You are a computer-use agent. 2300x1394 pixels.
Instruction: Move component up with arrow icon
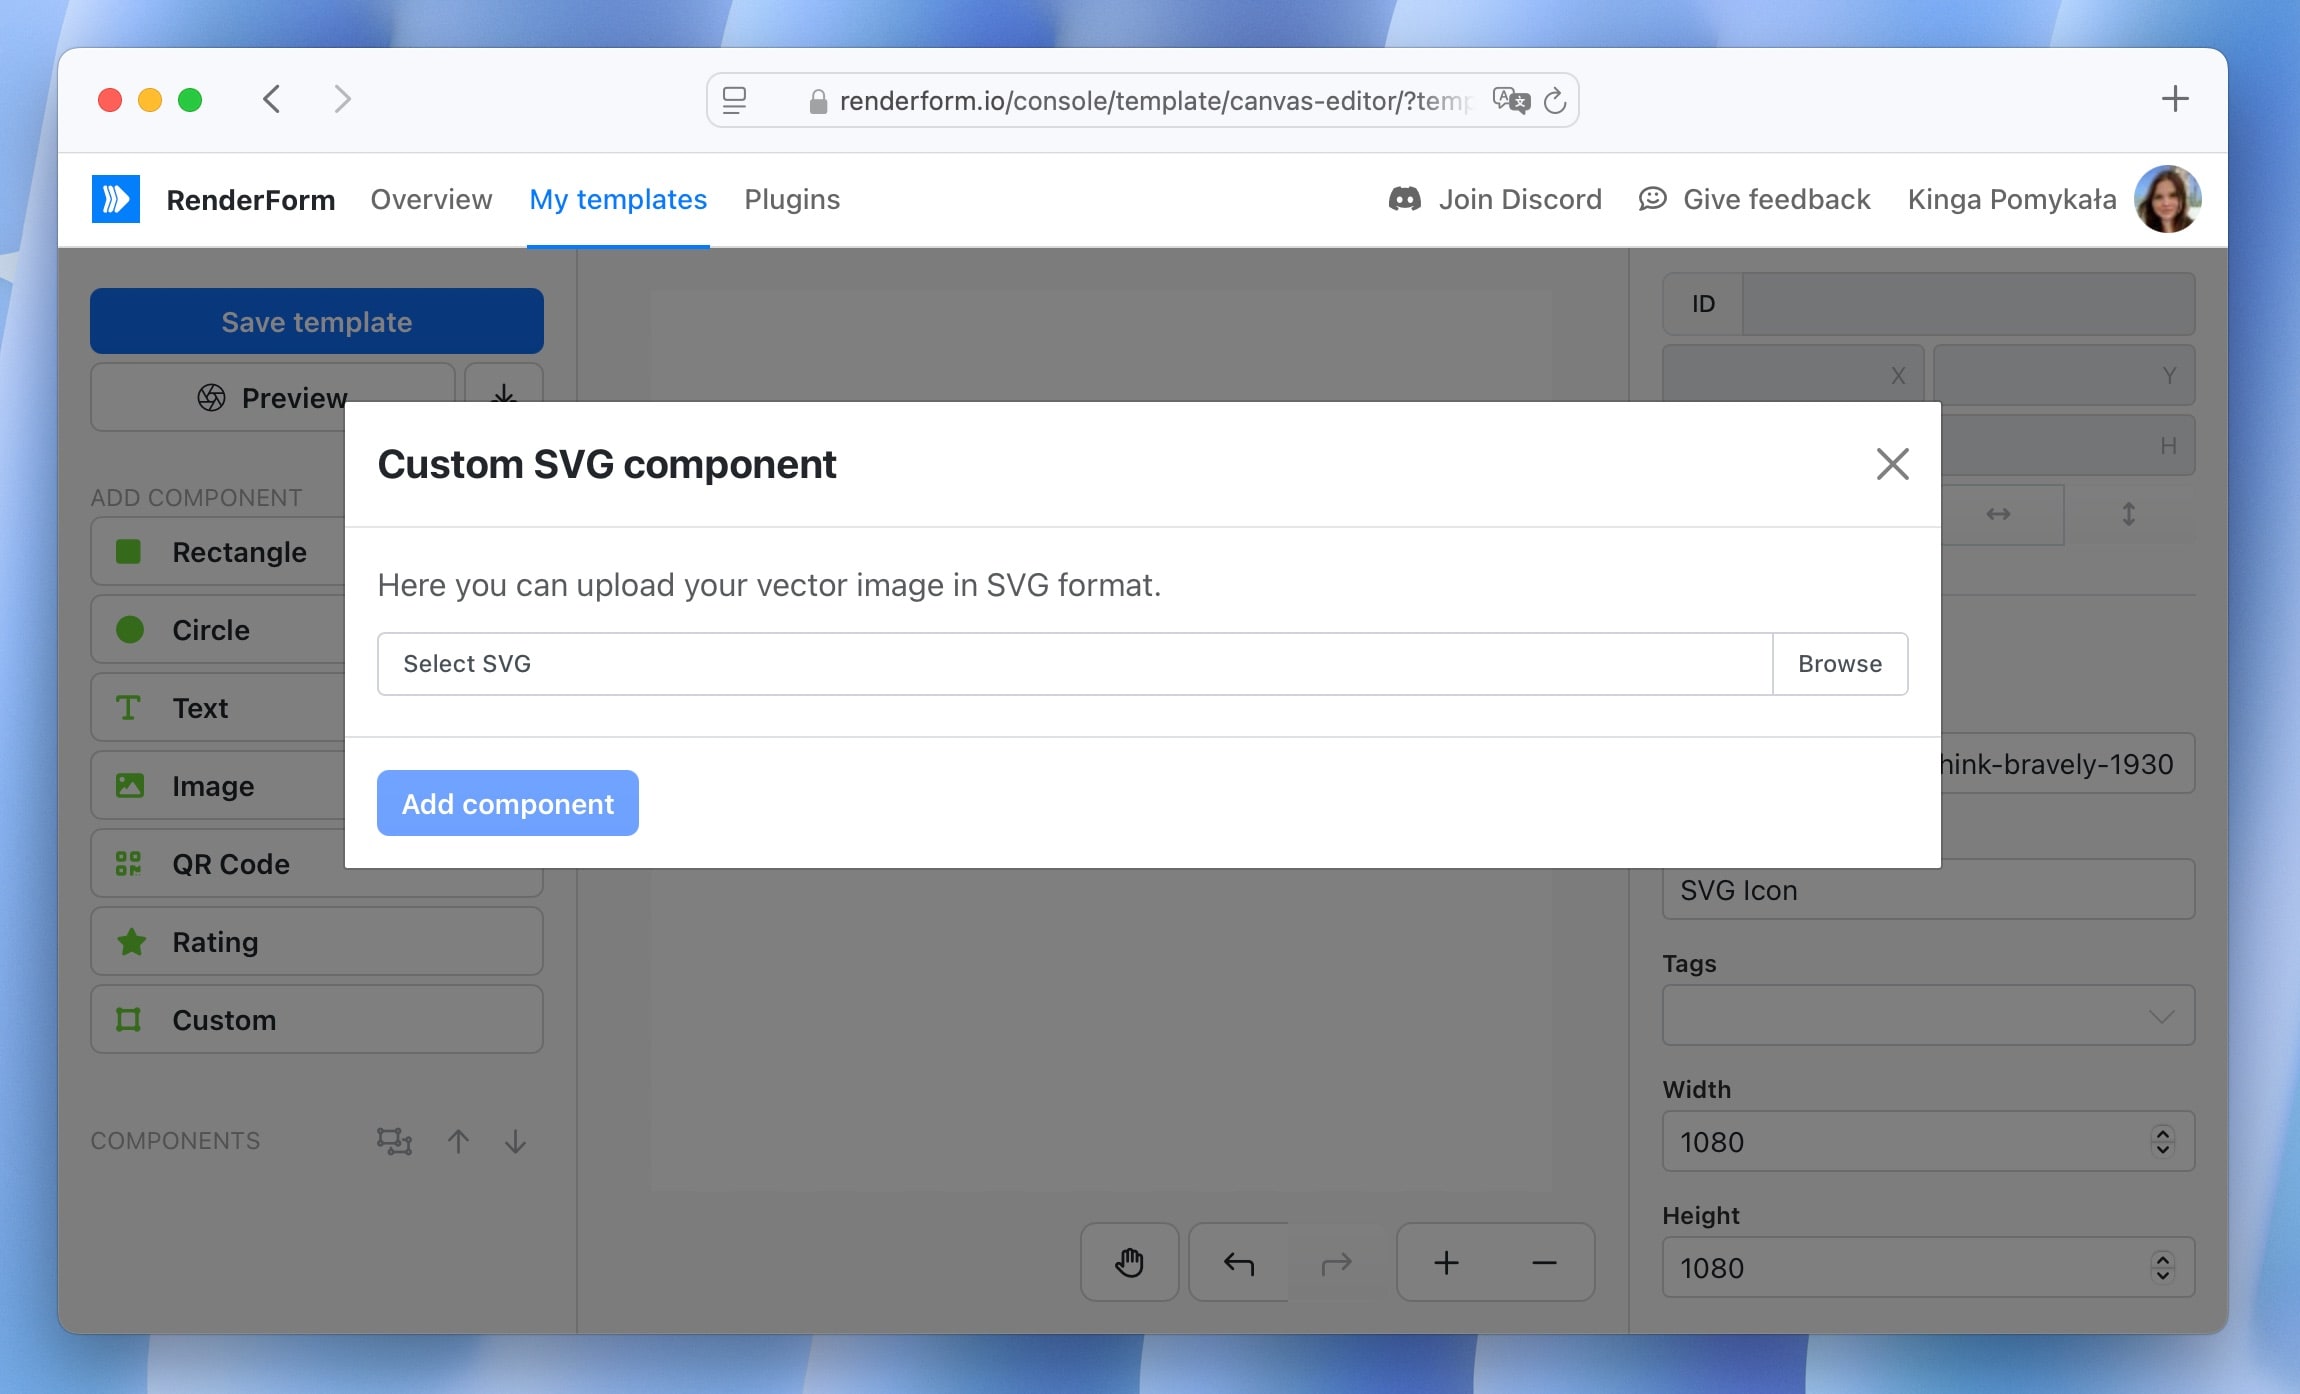(x=458, y=1141)
